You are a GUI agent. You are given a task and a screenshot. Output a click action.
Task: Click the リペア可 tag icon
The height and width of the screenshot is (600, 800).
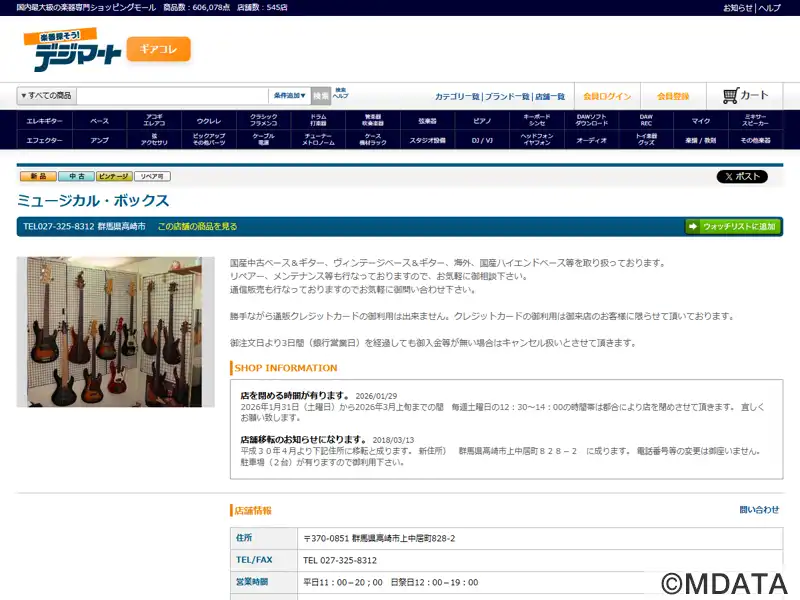click(152, 177)
